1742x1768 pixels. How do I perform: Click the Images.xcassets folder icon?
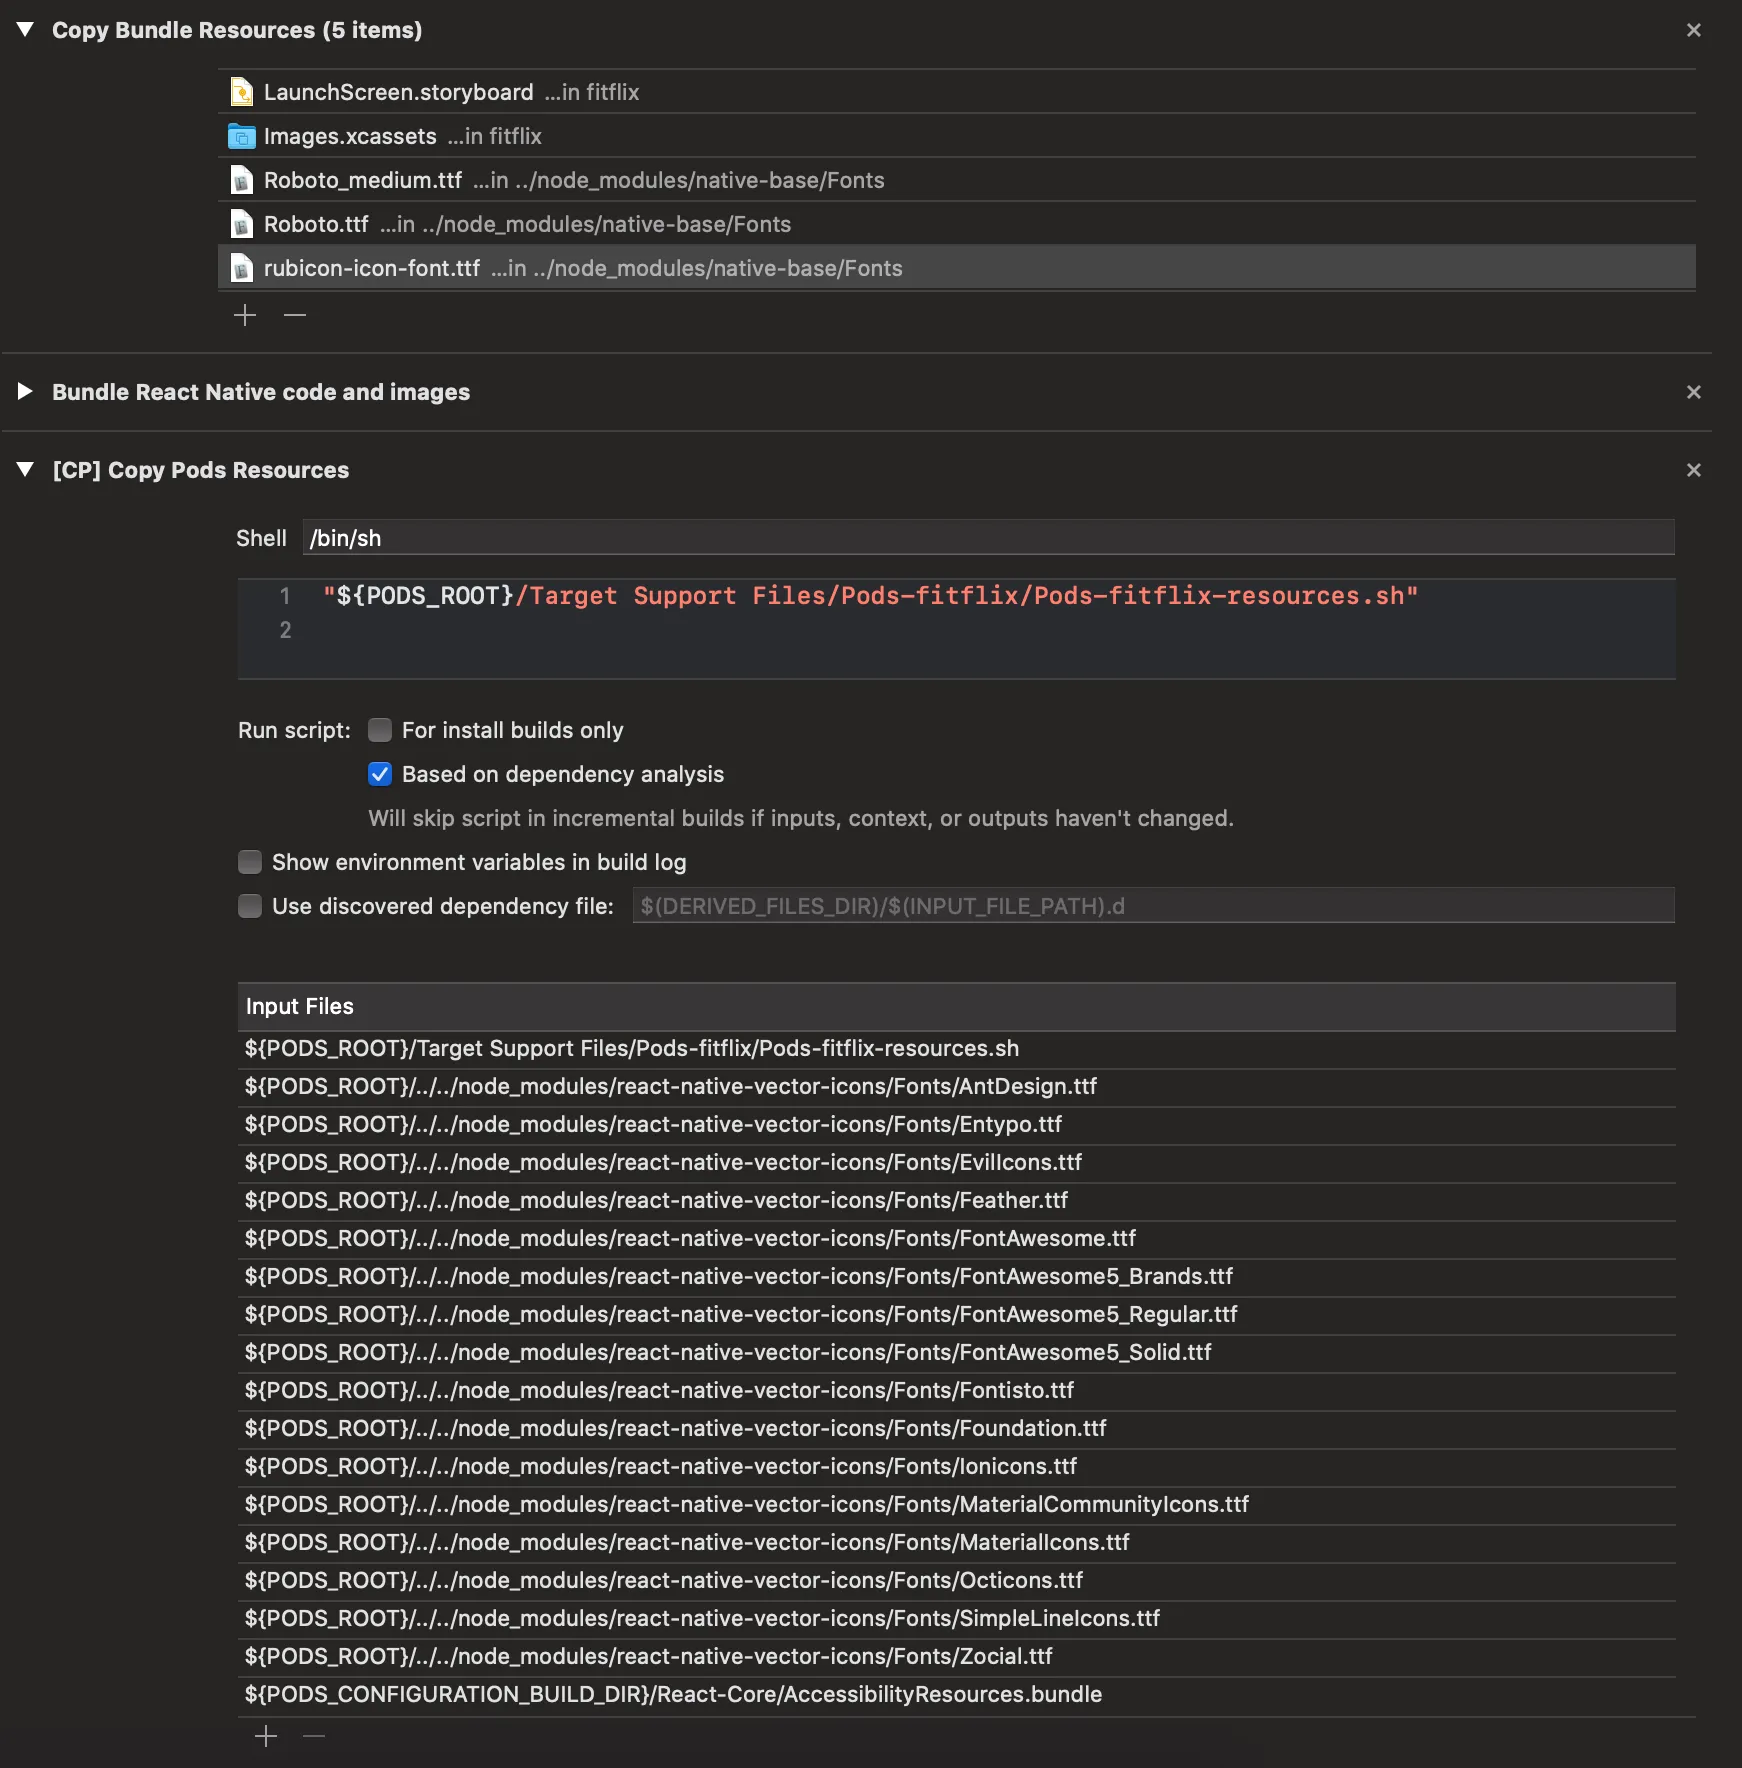(241, 136)
